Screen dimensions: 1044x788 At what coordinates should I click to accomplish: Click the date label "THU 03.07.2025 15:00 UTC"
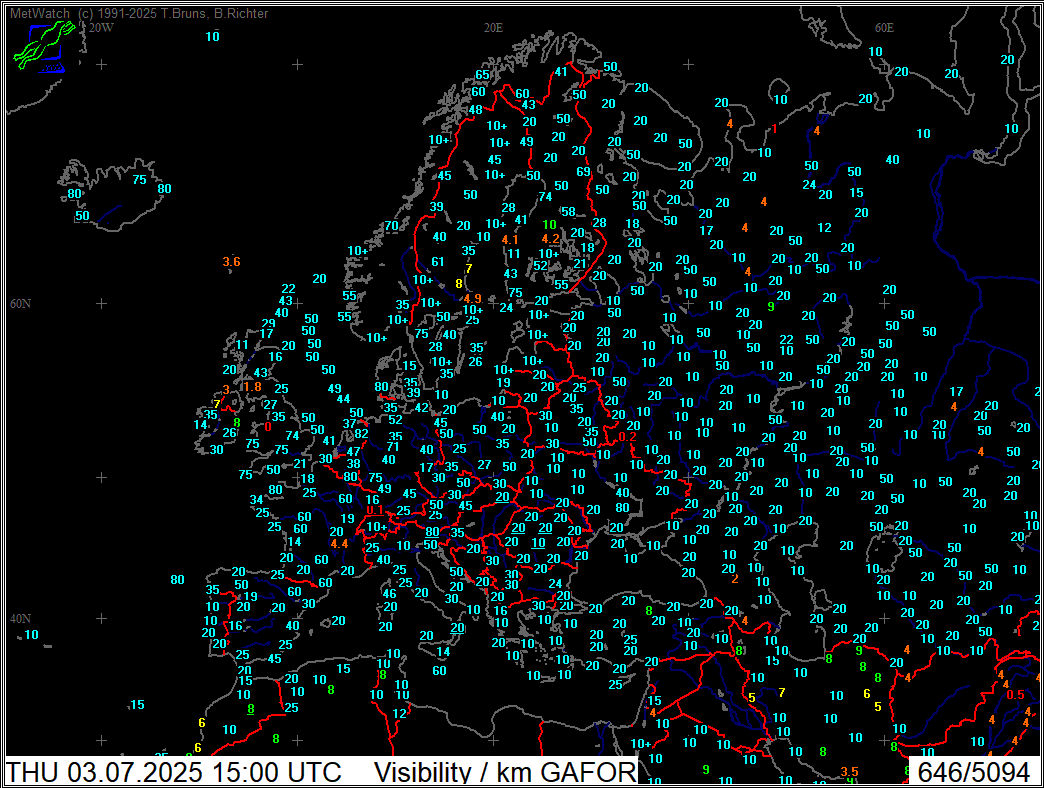pos(174,773)
